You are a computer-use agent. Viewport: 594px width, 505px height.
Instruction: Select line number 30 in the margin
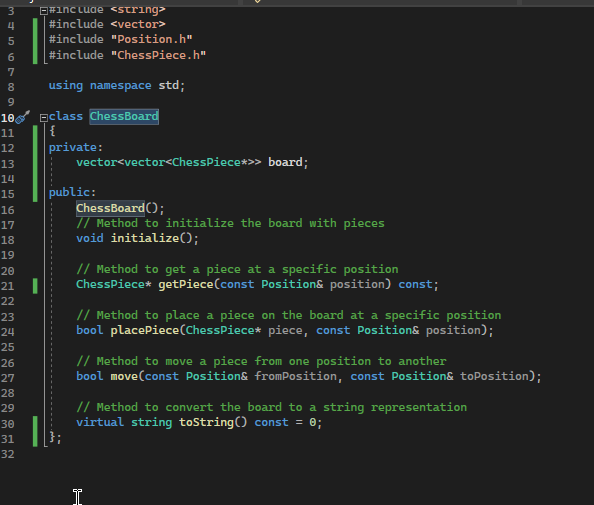click(8, 424)
